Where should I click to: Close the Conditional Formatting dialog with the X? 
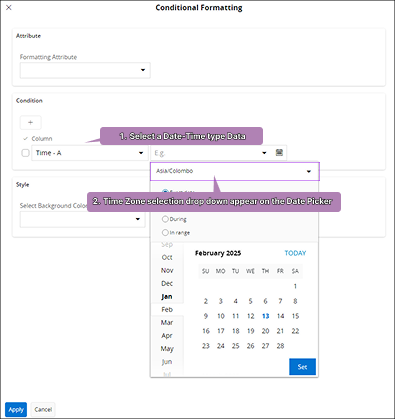tap(9, 7)
